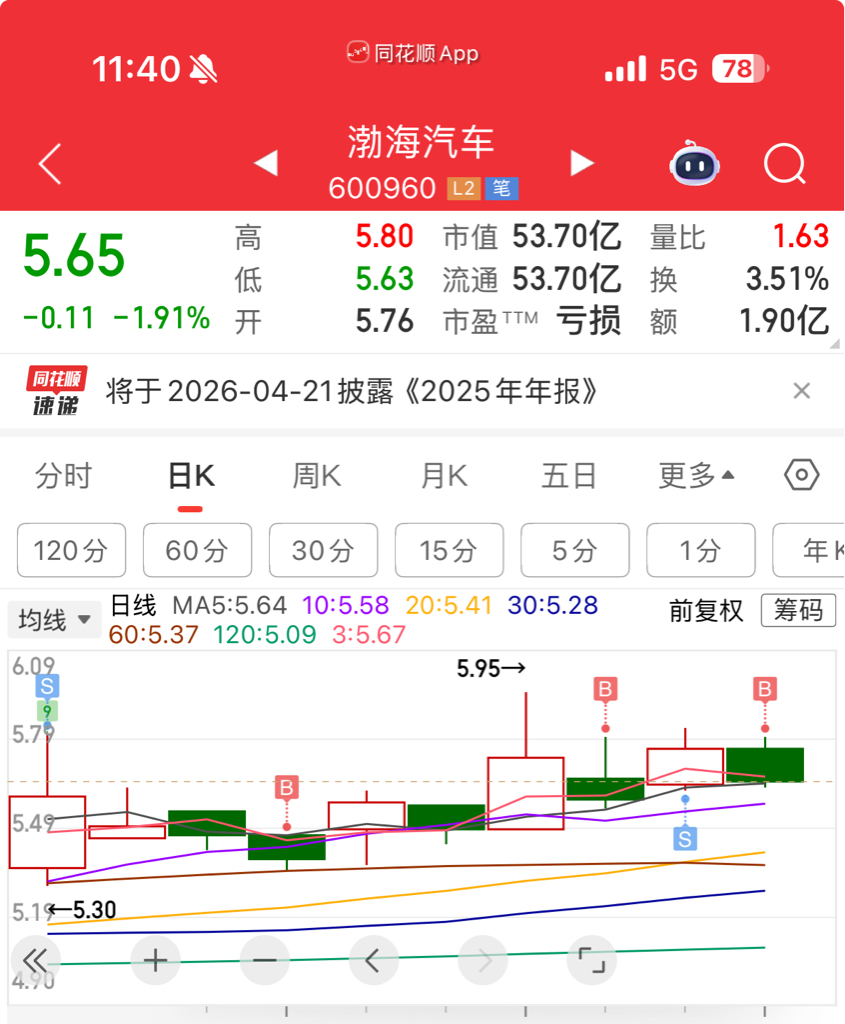Tap the tall red candle near 5.95

526,793
